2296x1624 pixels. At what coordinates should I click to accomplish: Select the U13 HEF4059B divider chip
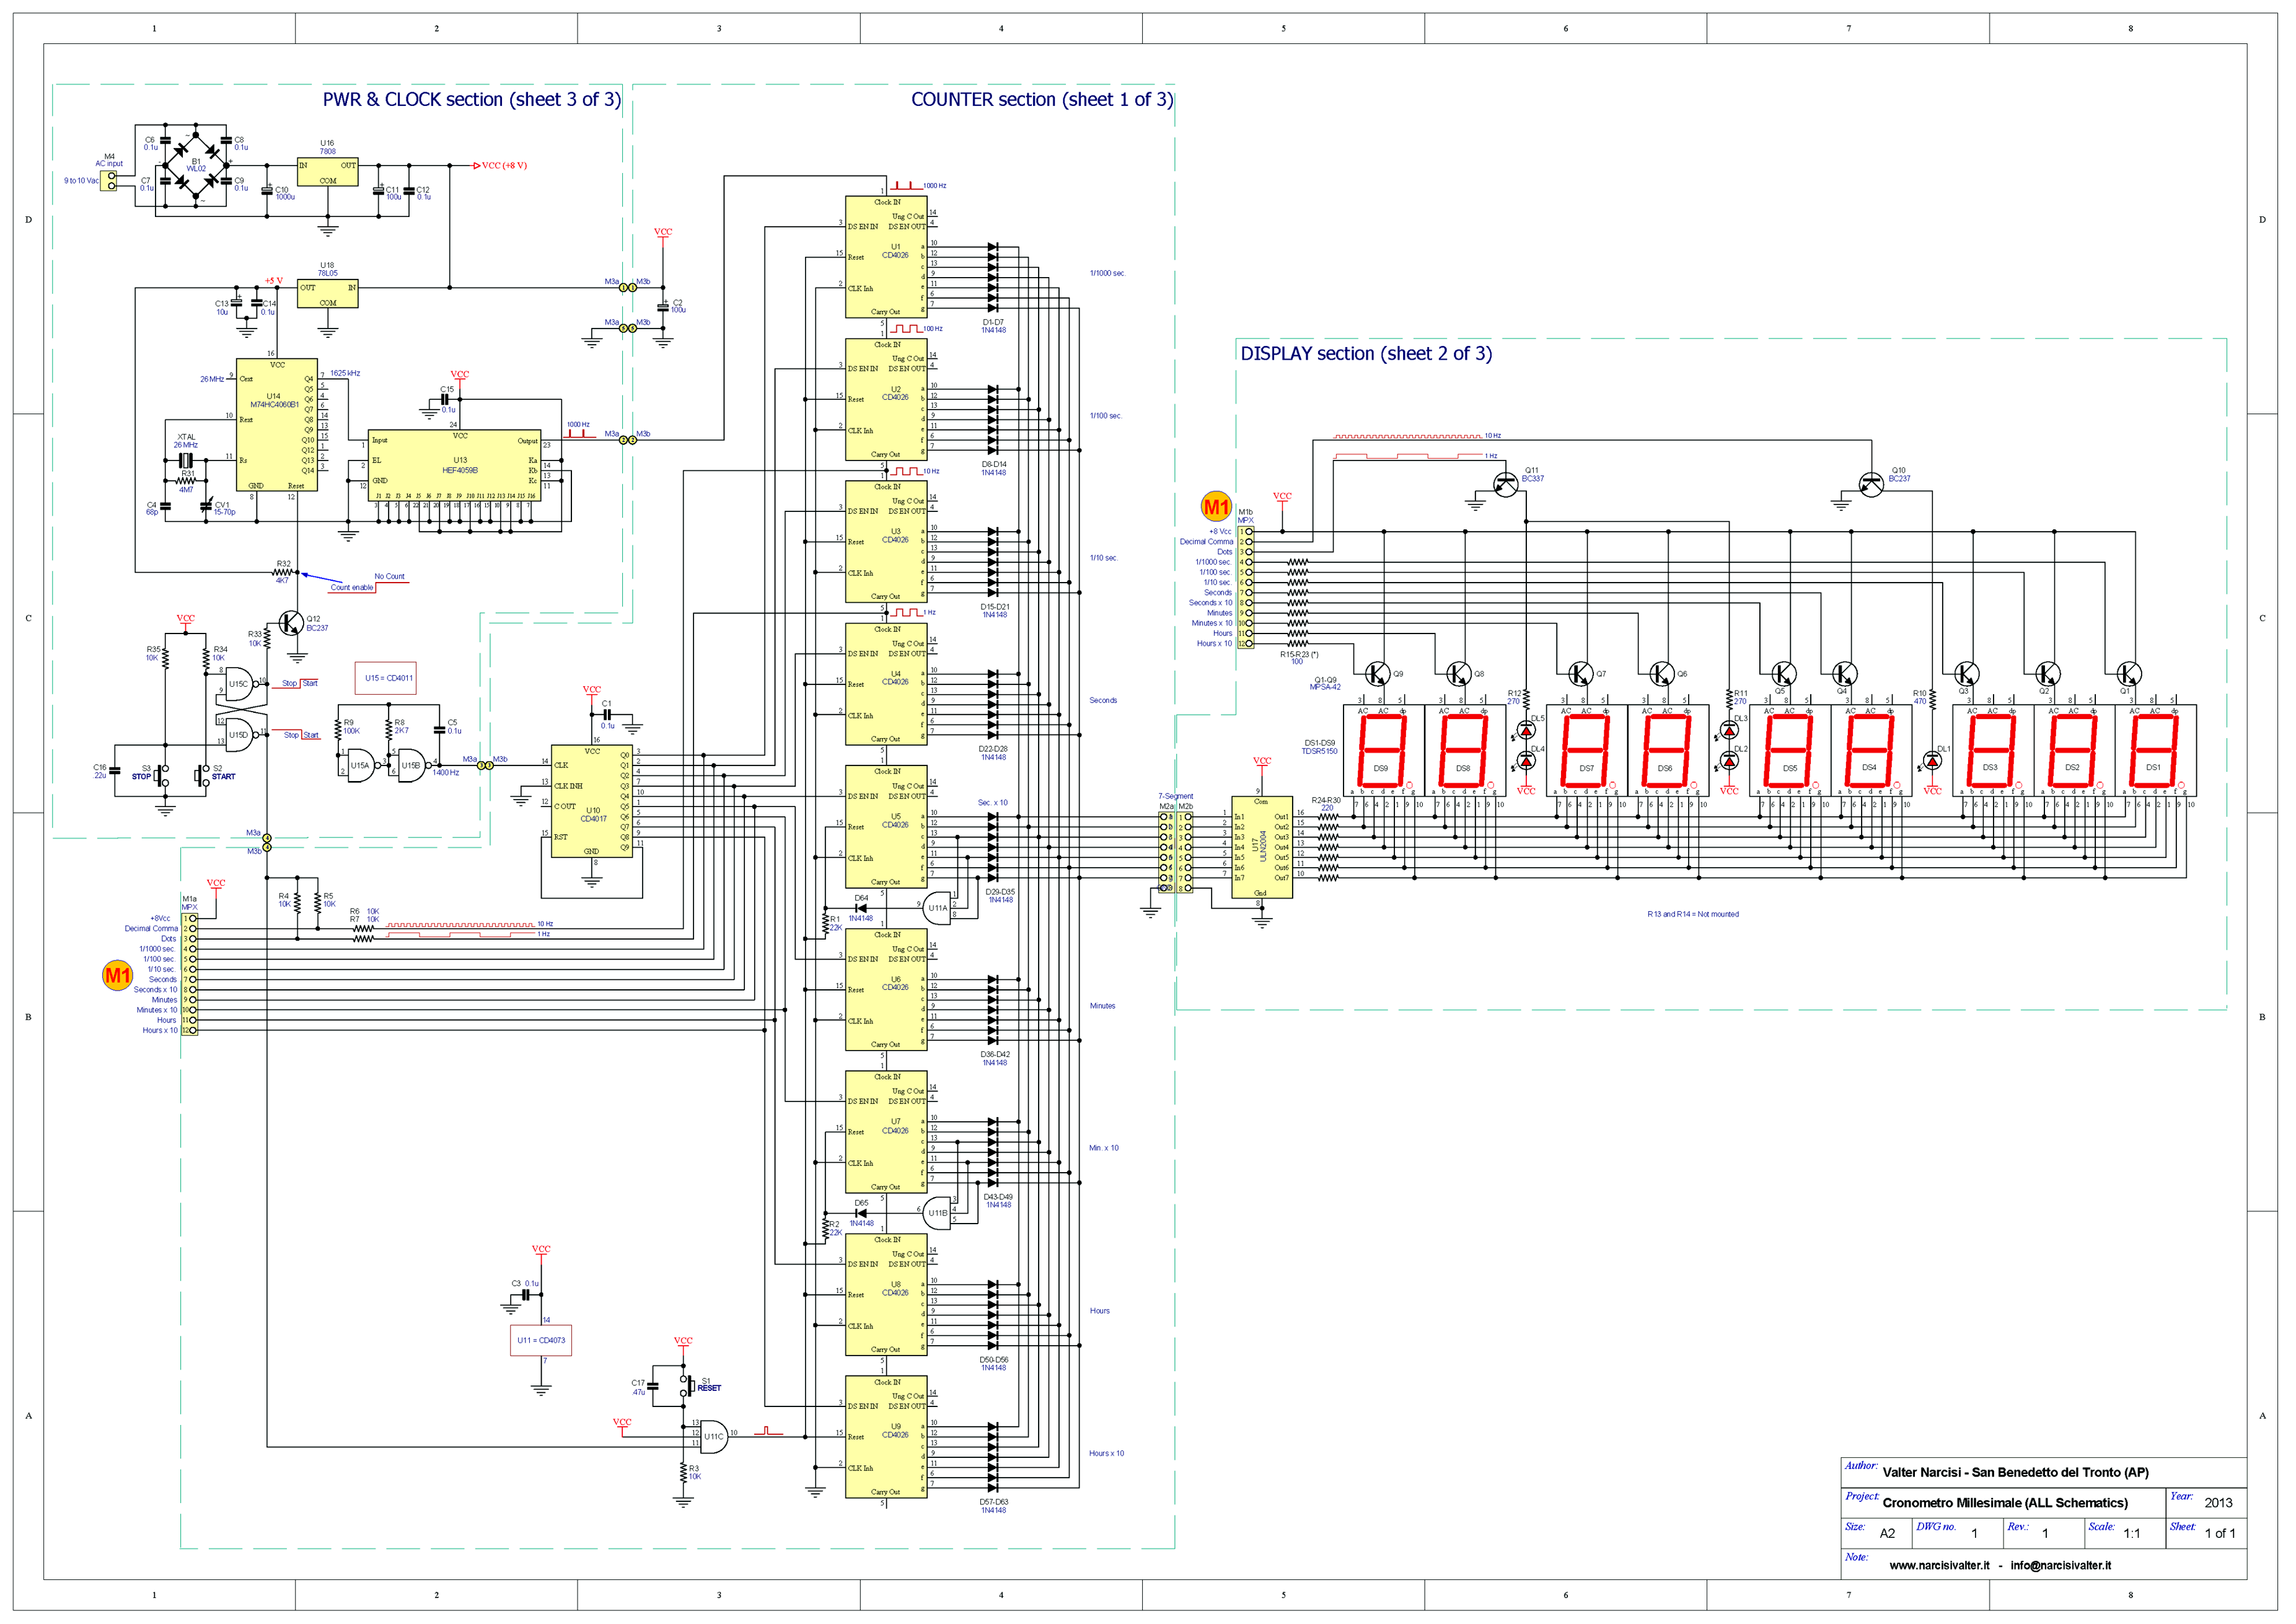coord(455,466)
